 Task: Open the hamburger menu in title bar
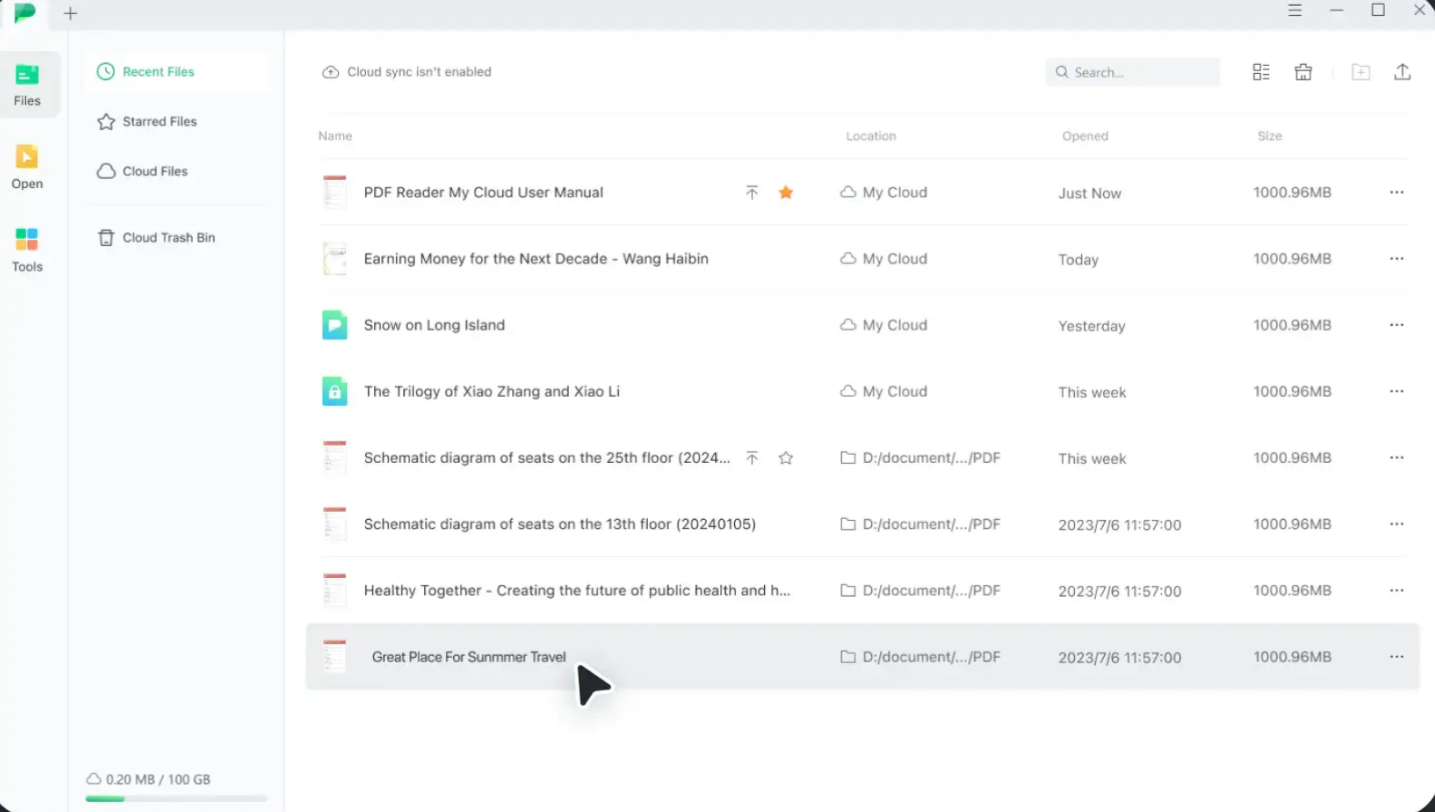1295,10
